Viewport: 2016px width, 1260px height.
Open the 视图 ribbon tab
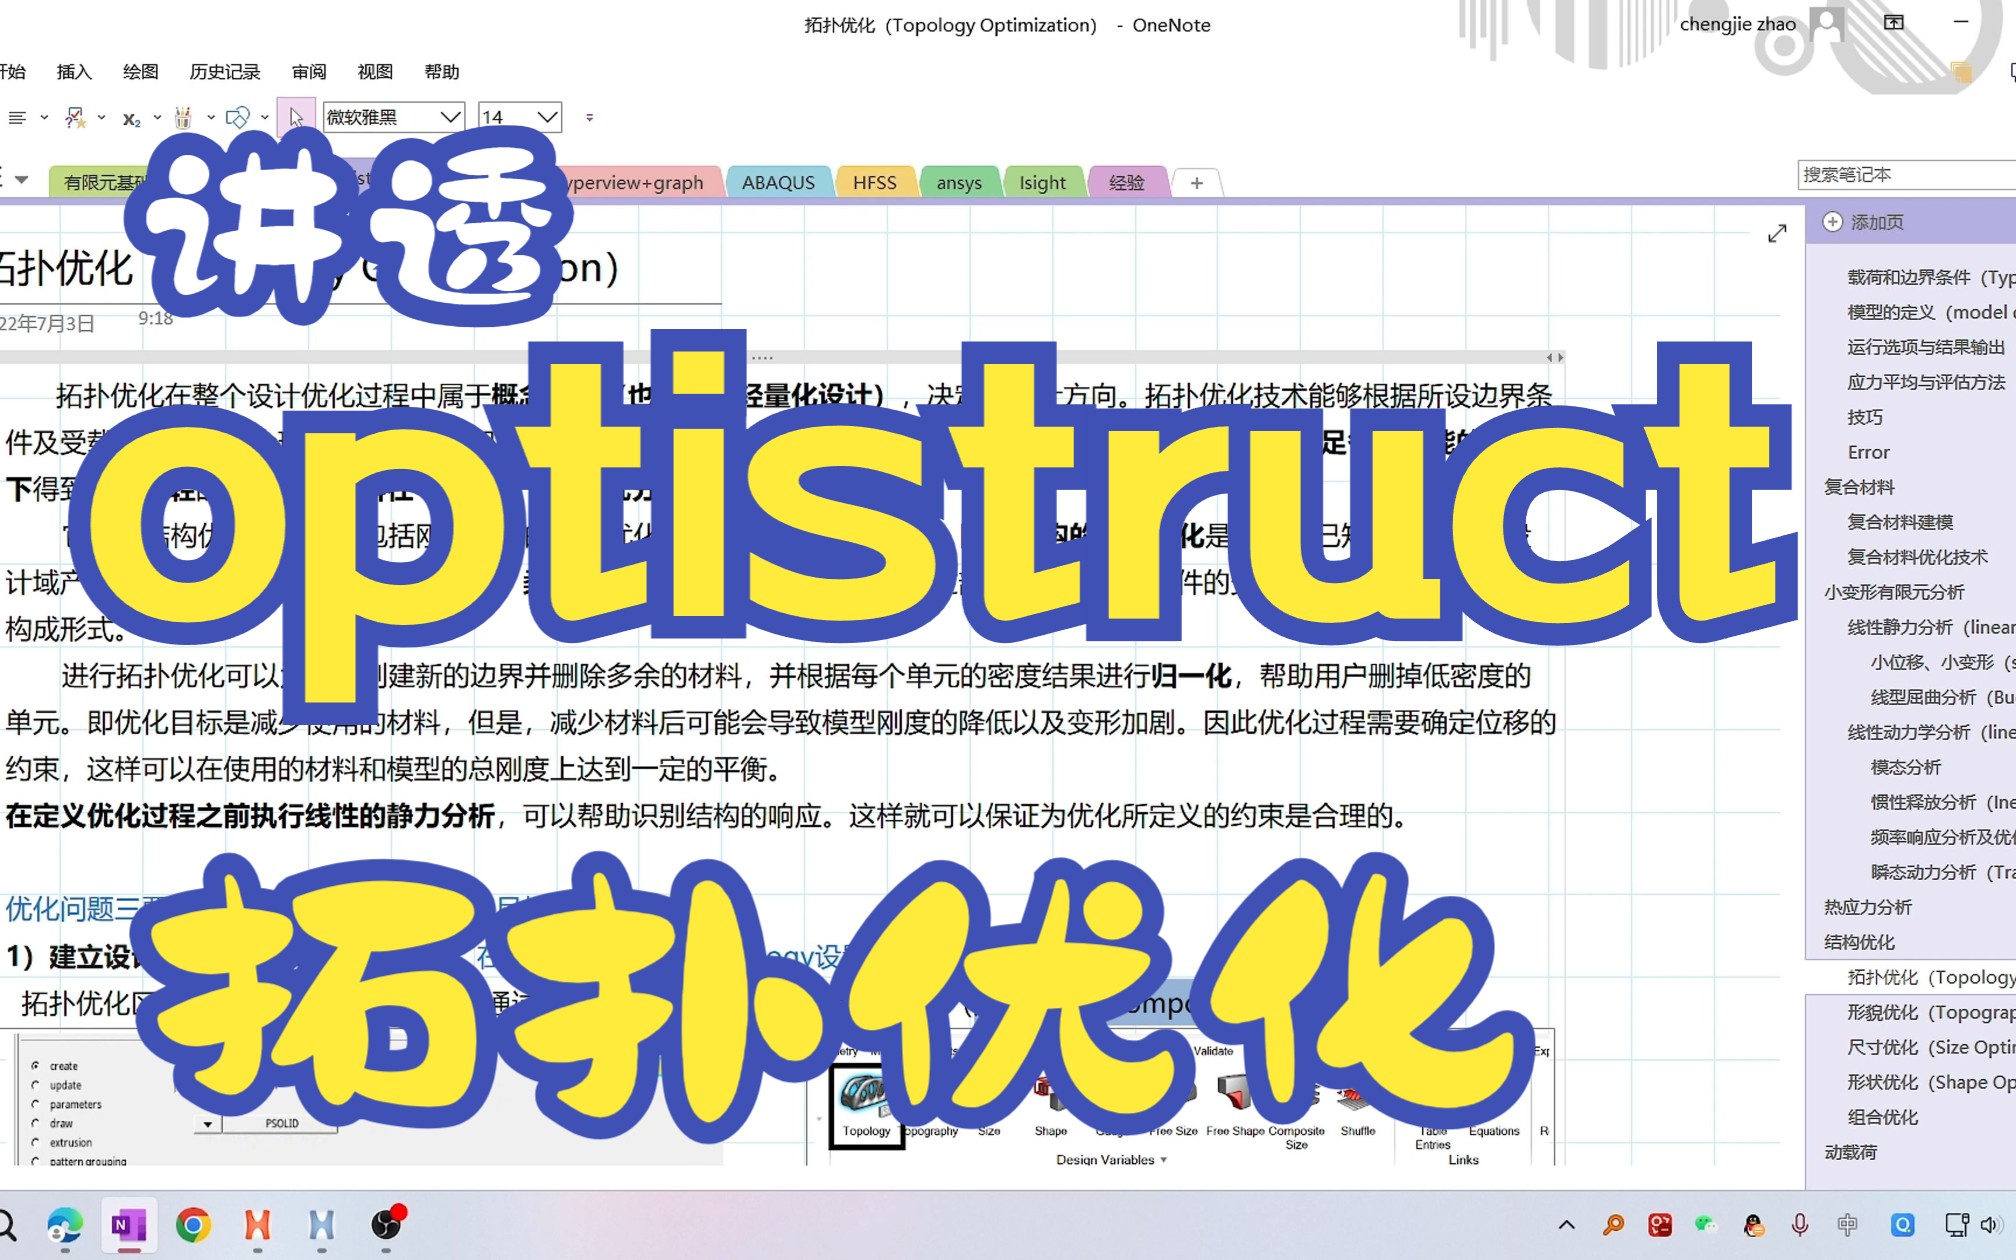[x=375, y=72]
